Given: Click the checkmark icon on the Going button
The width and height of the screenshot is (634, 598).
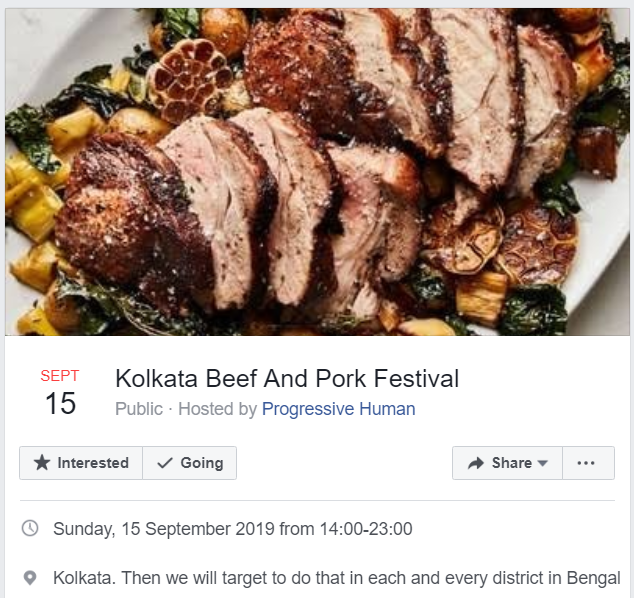Looking at the screenshot, I should point(164,463).
